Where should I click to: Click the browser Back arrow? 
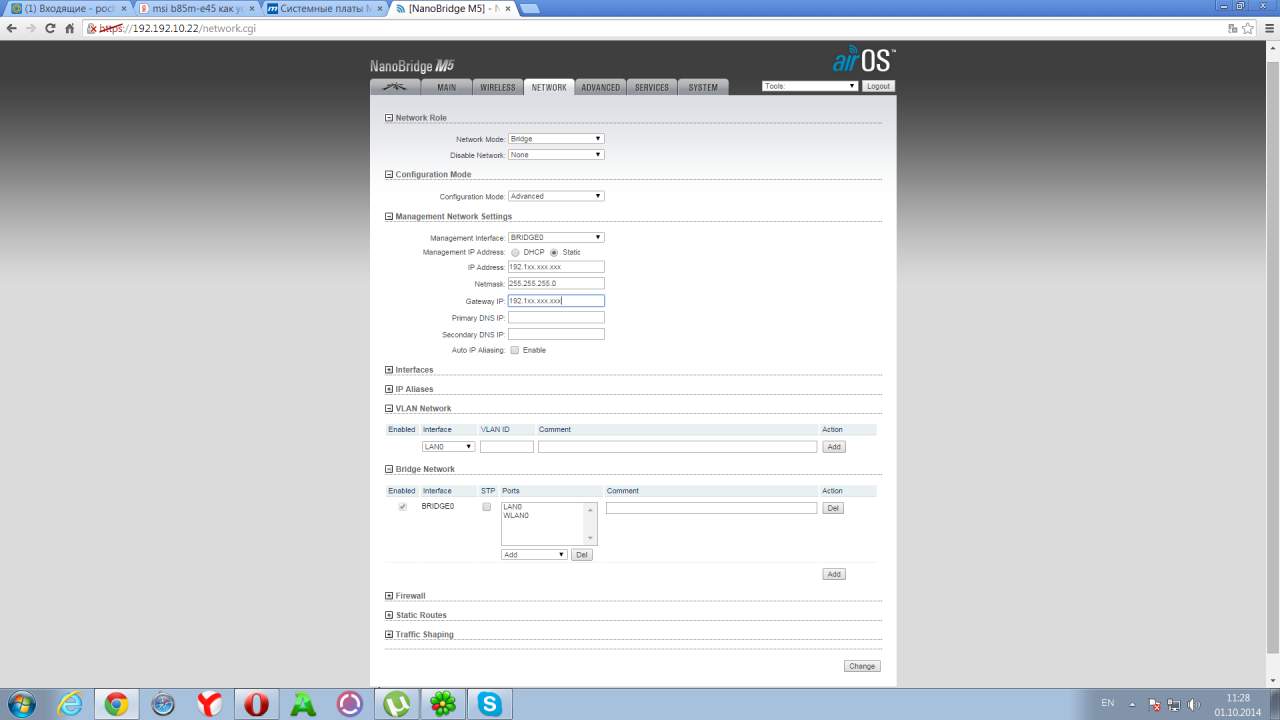[12, 28]
